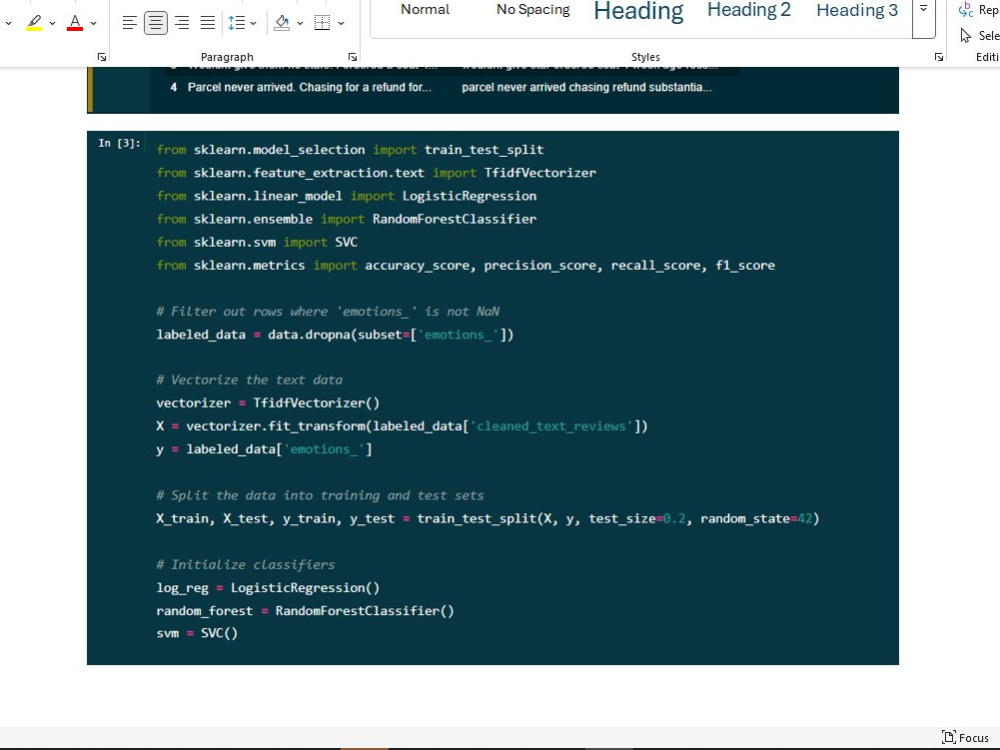The image size is (1000, 750).
Task: Click the In [3] cell label
Action: point(119,143)
